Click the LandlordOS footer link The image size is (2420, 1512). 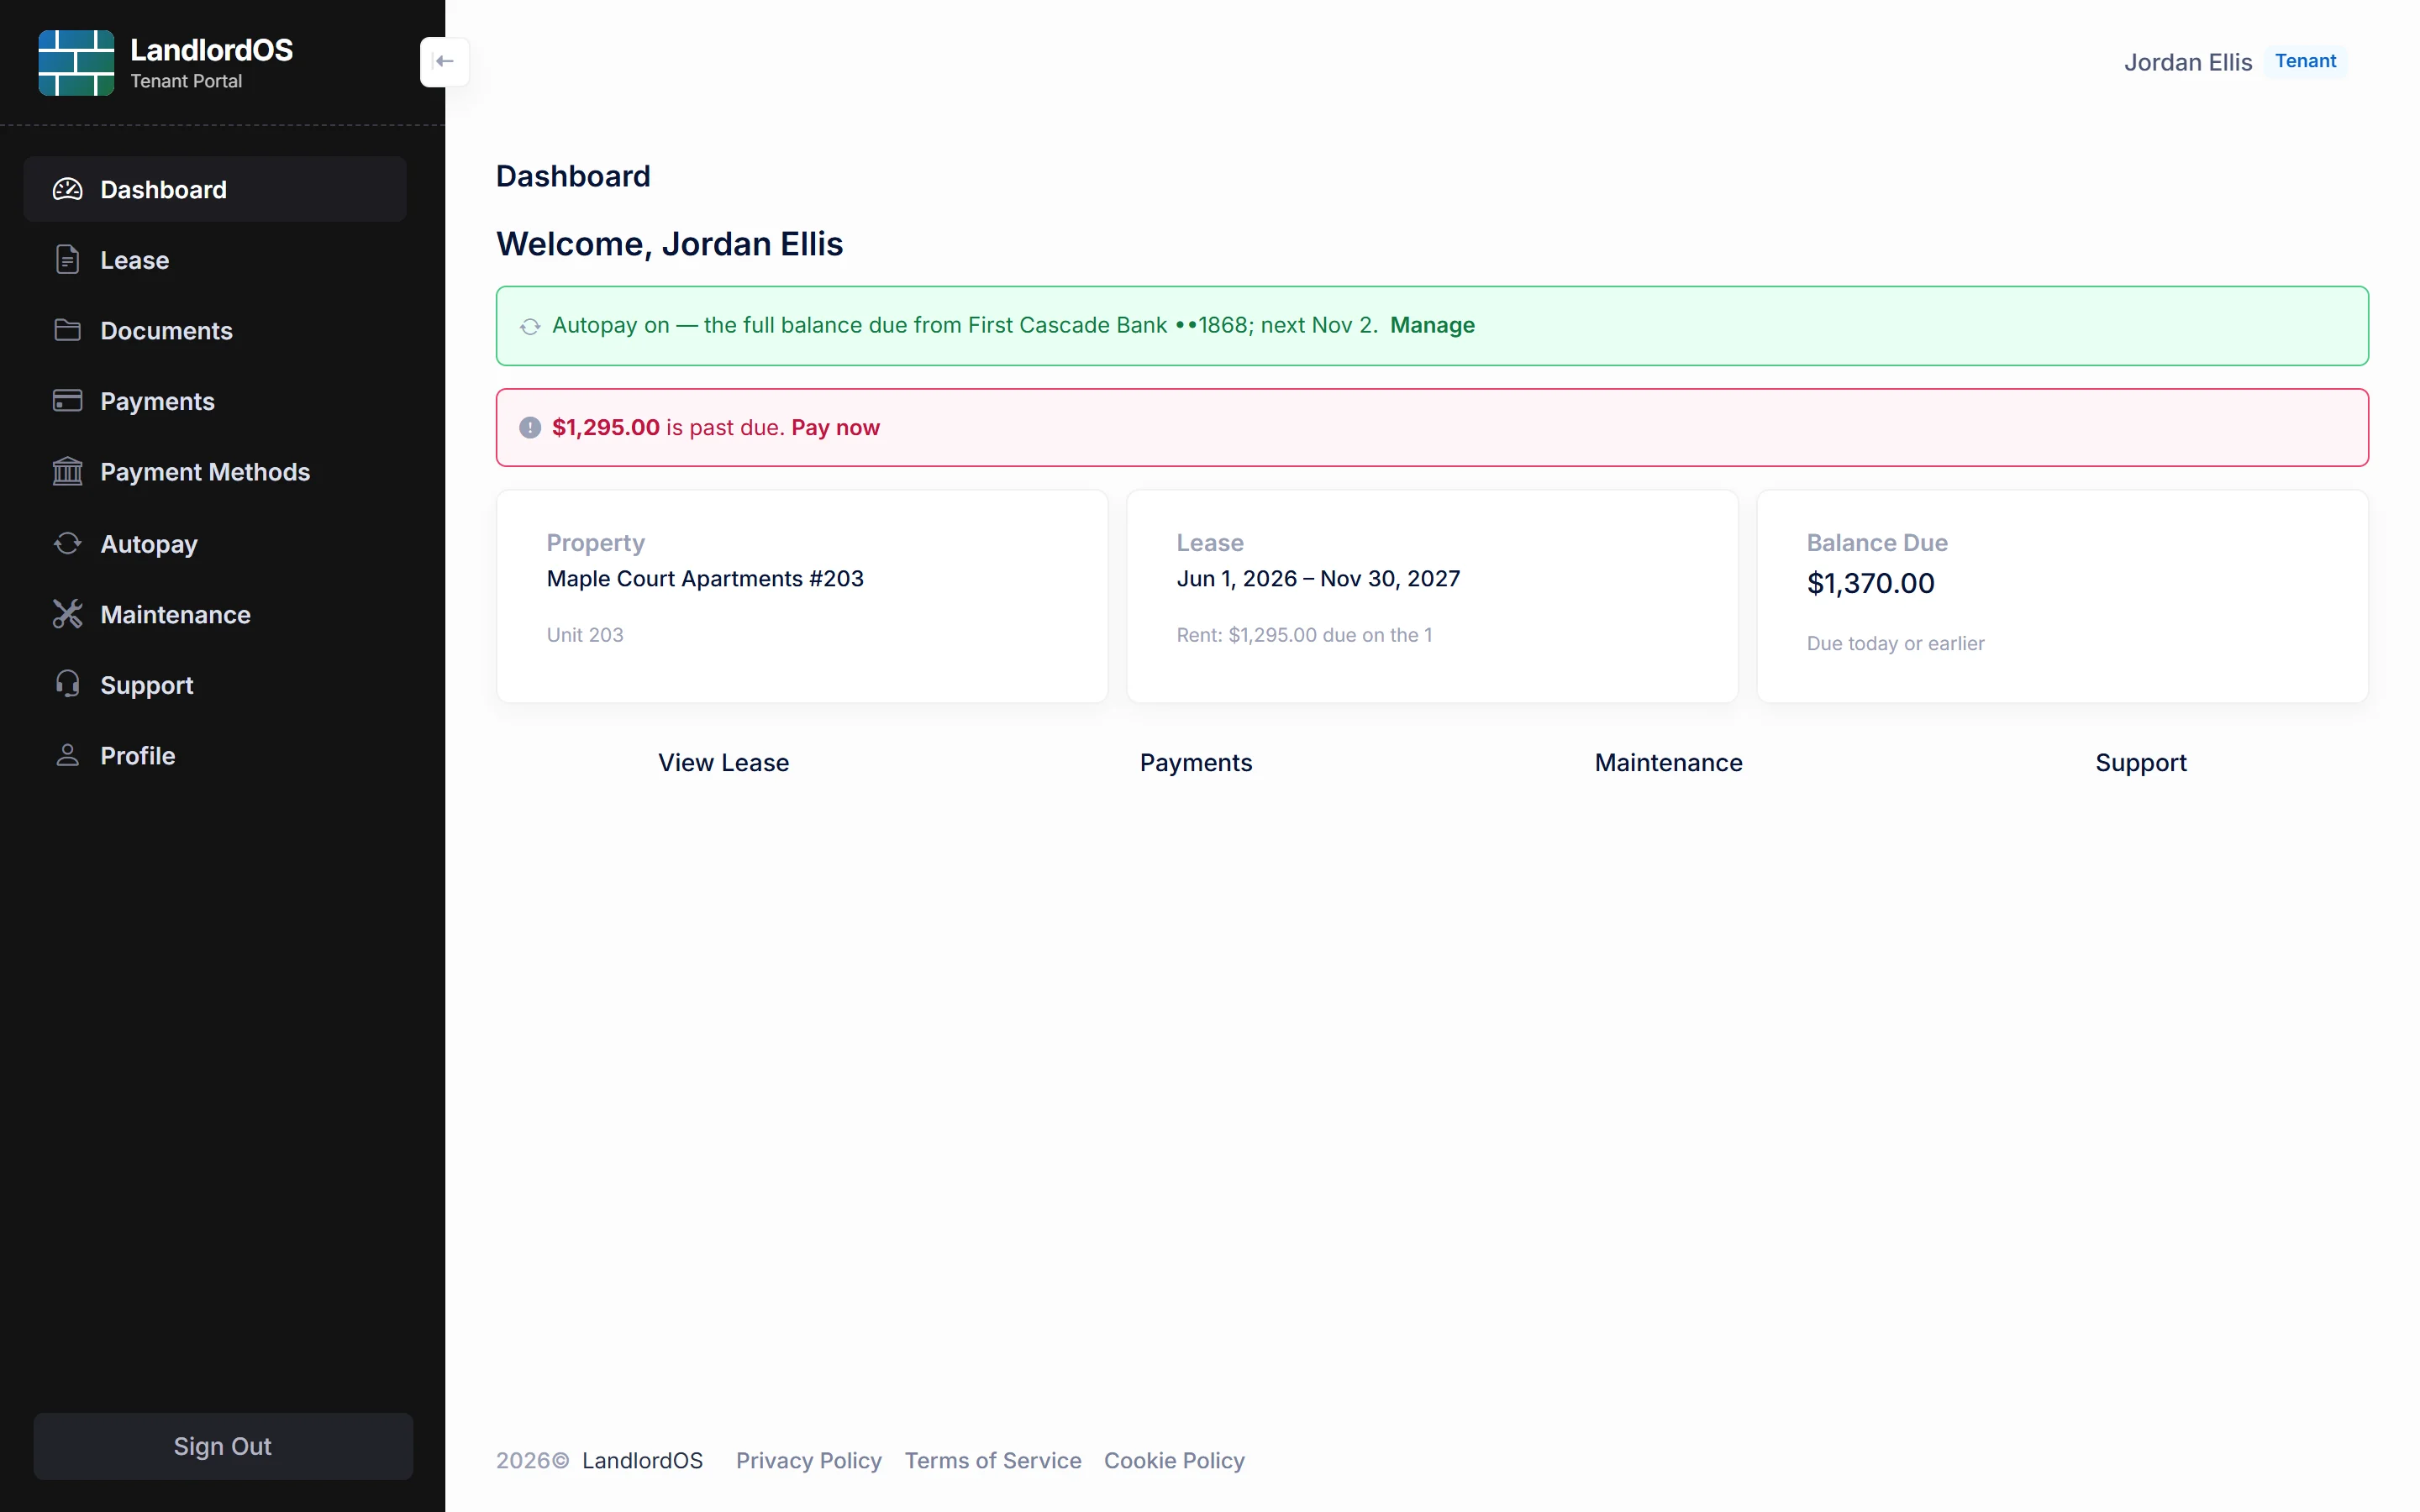642,1461
